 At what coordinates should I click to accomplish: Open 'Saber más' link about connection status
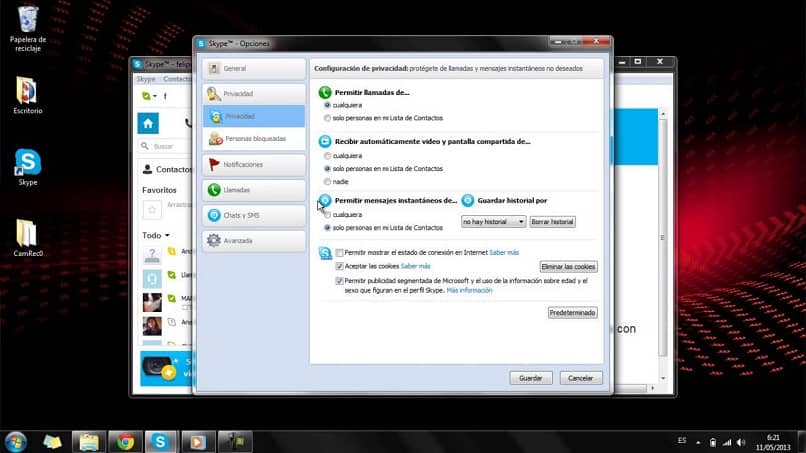(504, 252)
